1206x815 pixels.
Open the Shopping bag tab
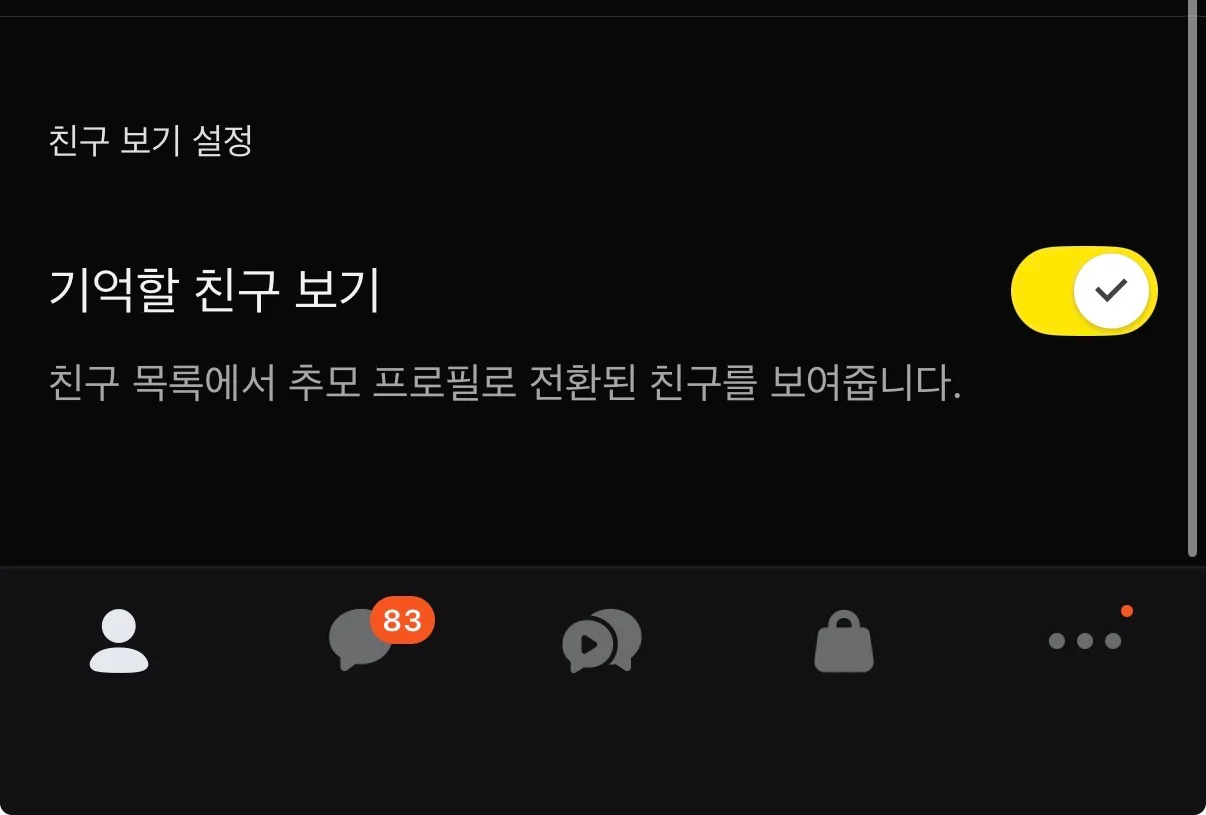(844, 641)
